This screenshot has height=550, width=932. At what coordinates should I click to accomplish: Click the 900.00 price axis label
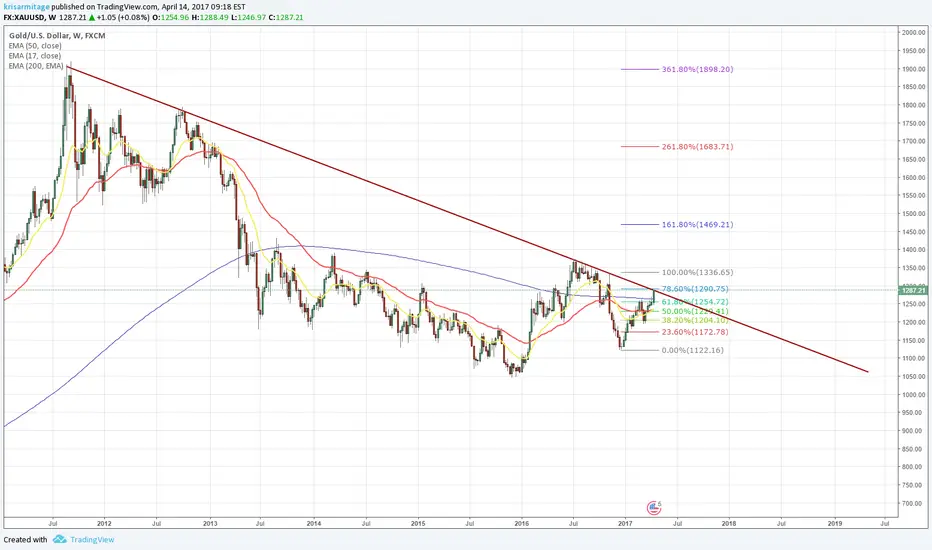point(914,431)
